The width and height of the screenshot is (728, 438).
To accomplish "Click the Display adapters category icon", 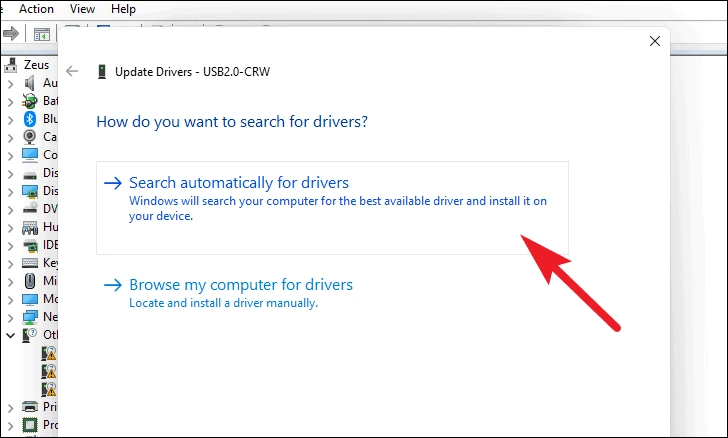I will pos(30,191).
